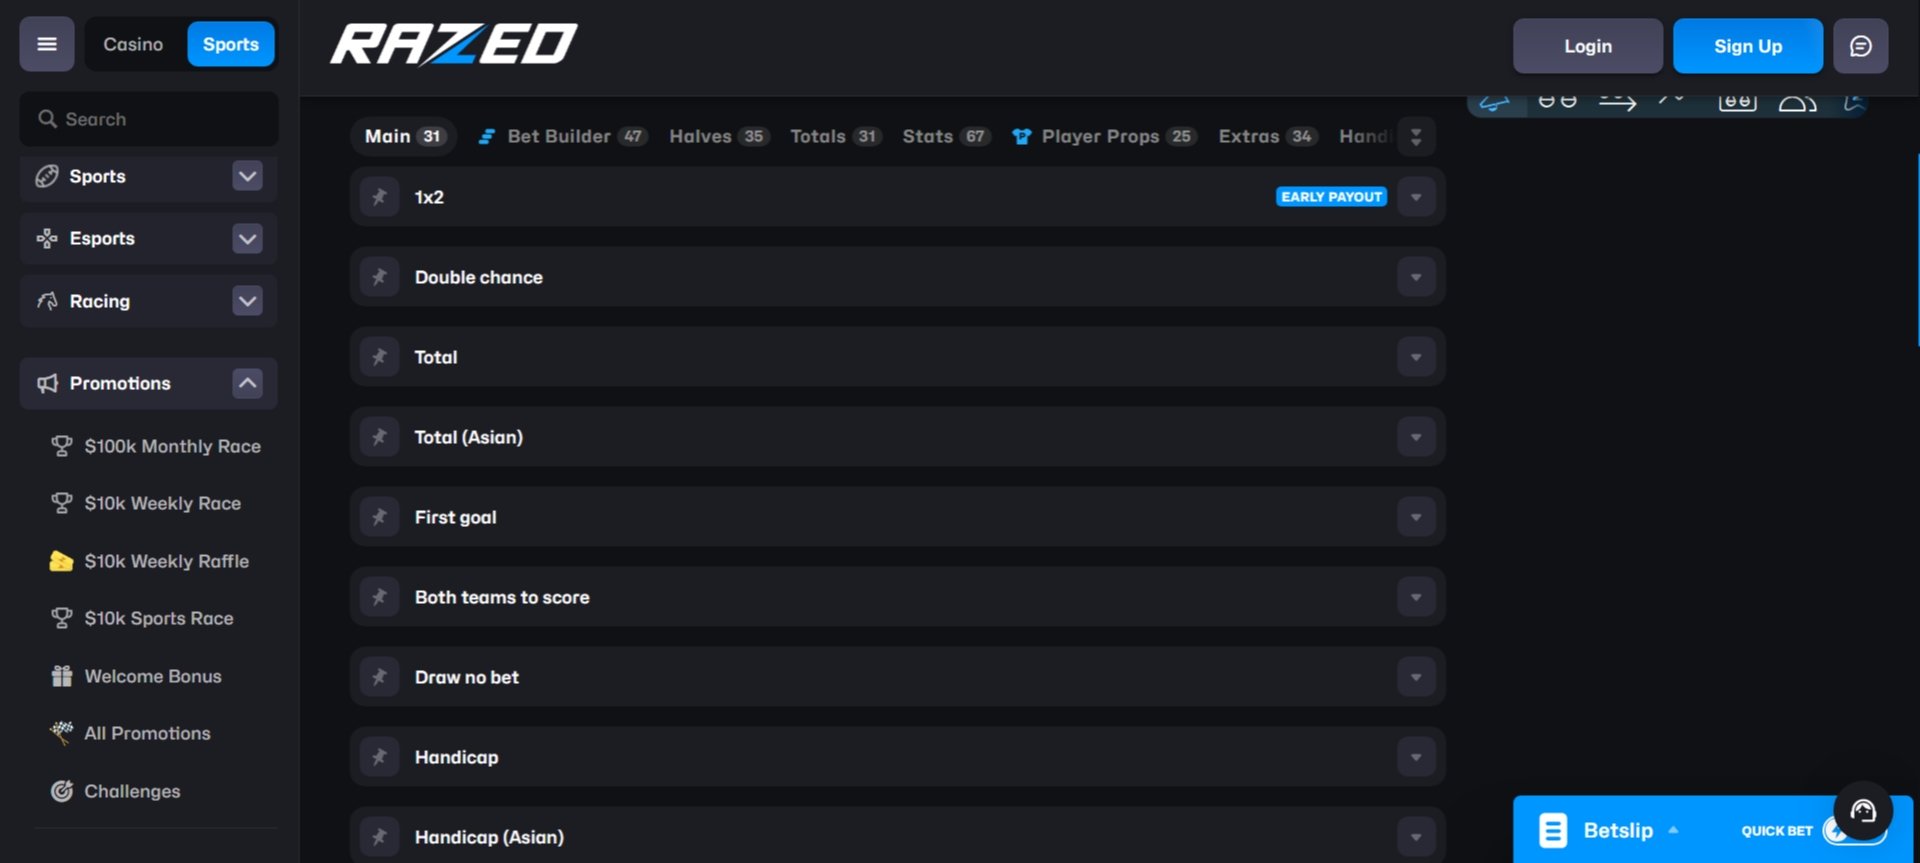Click the Login button
Screen dimensions: 1920x863
pos(1588,46)
